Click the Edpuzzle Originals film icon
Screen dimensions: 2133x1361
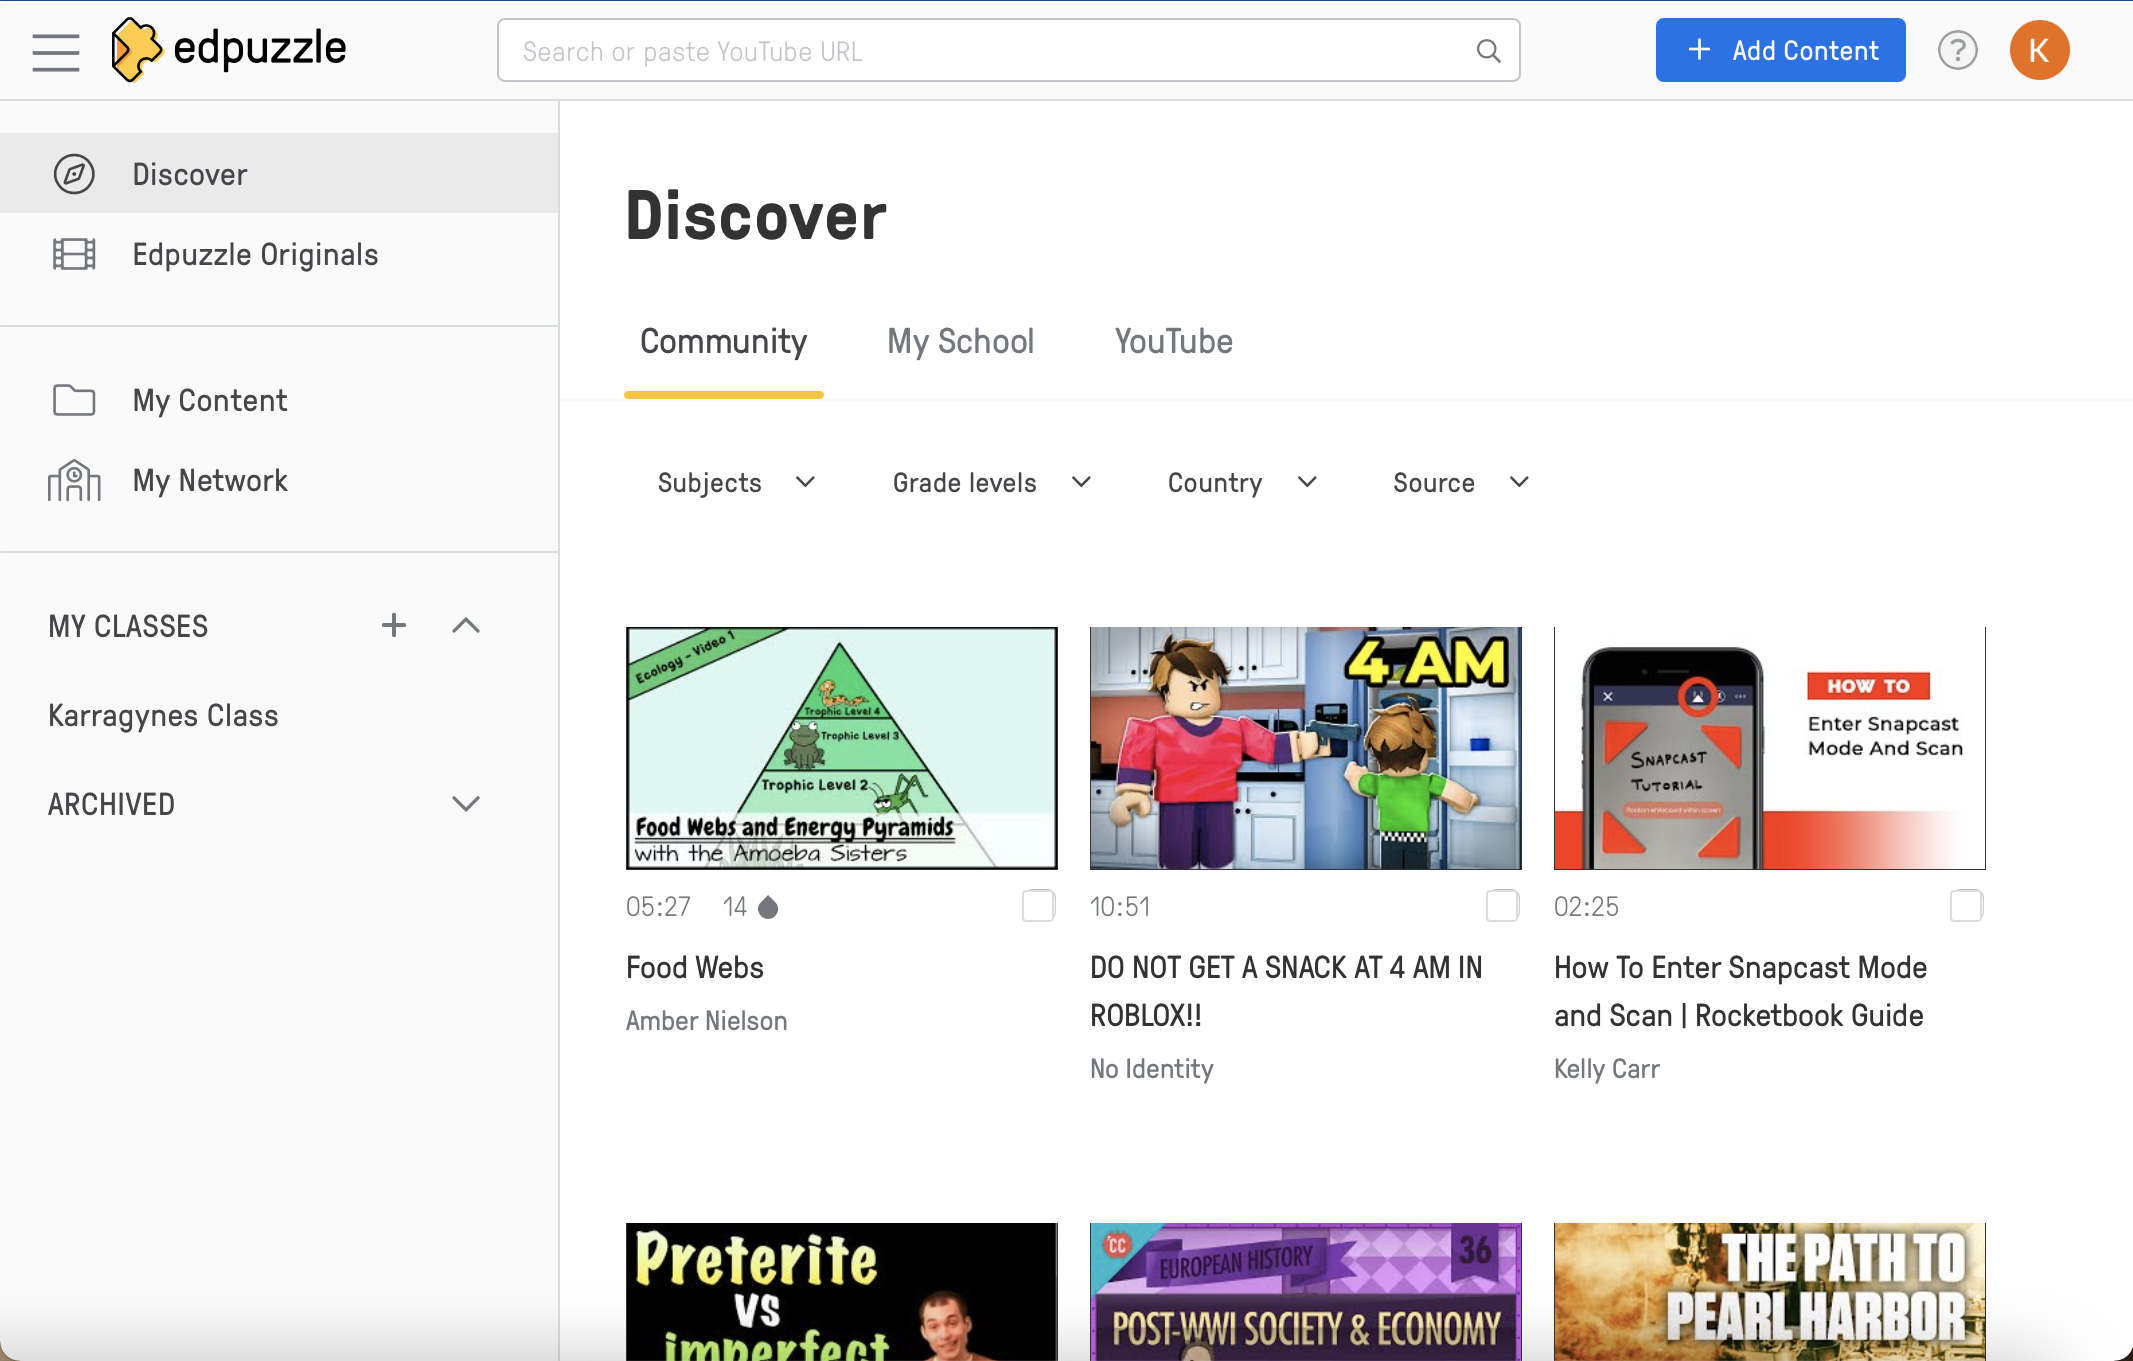tap(74, 254)
